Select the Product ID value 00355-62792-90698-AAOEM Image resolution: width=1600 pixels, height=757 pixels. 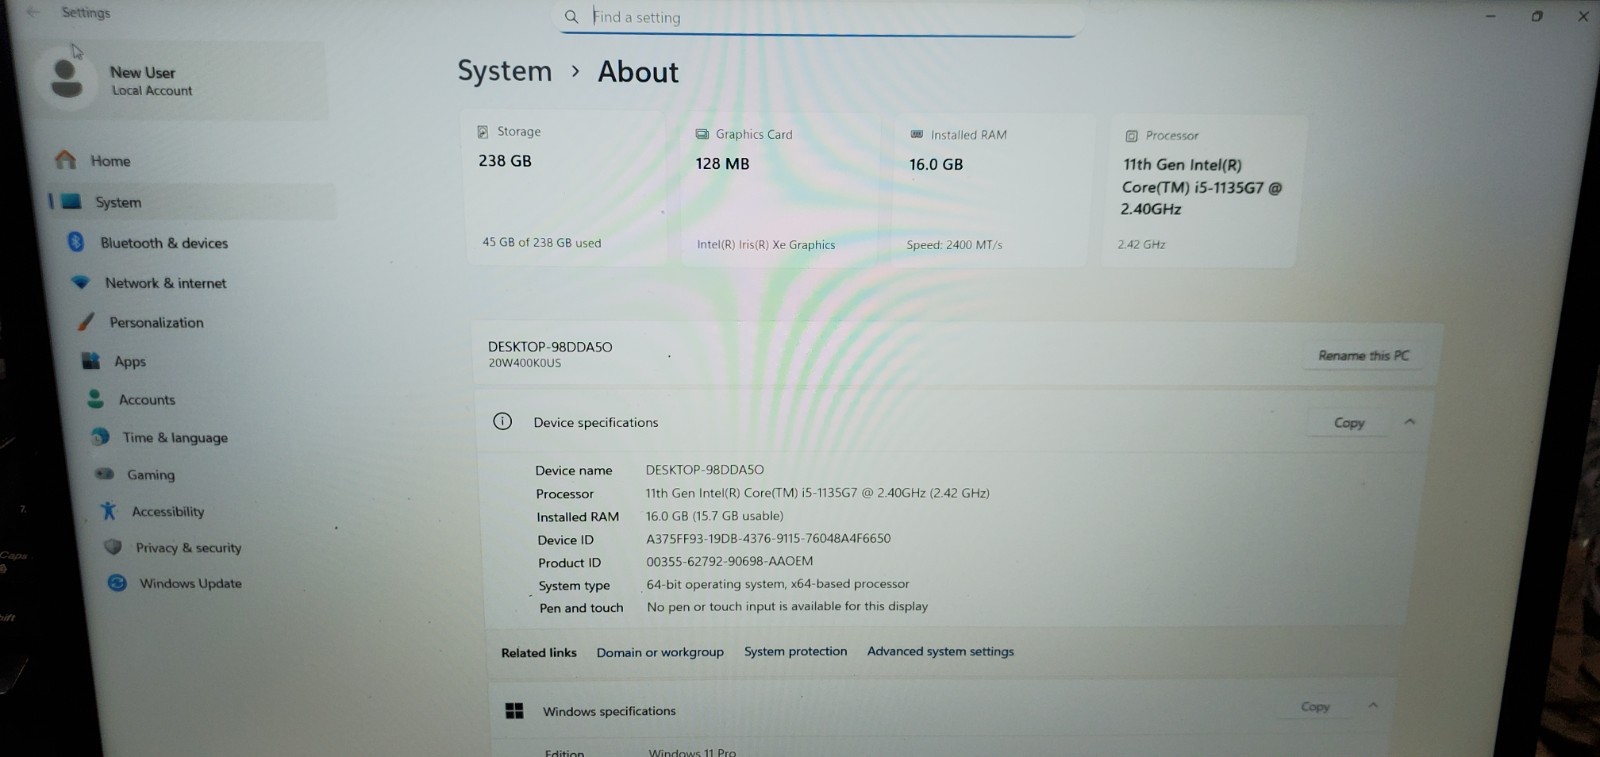(729, 561)
